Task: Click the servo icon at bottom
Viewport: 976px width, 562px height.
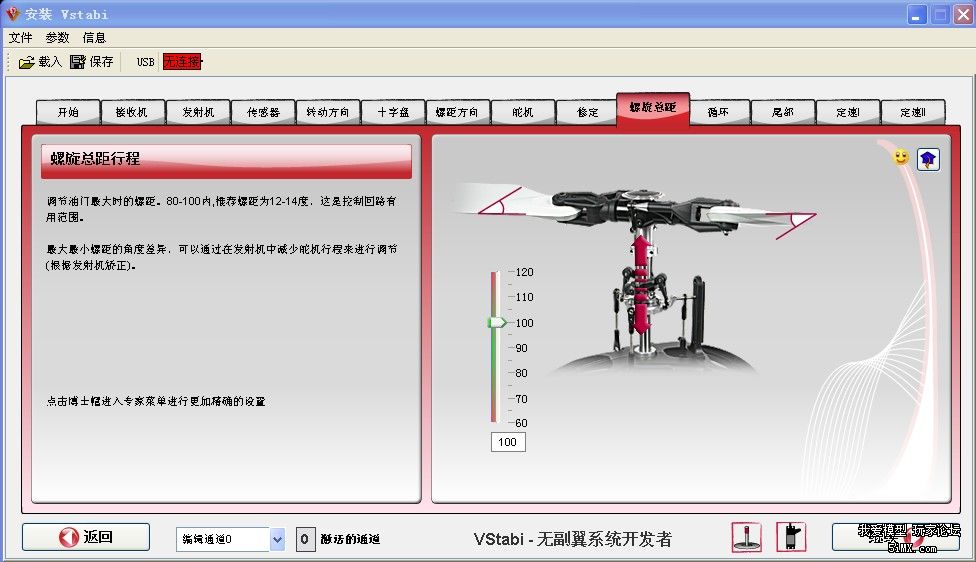Action: click(x=792, y=536)
